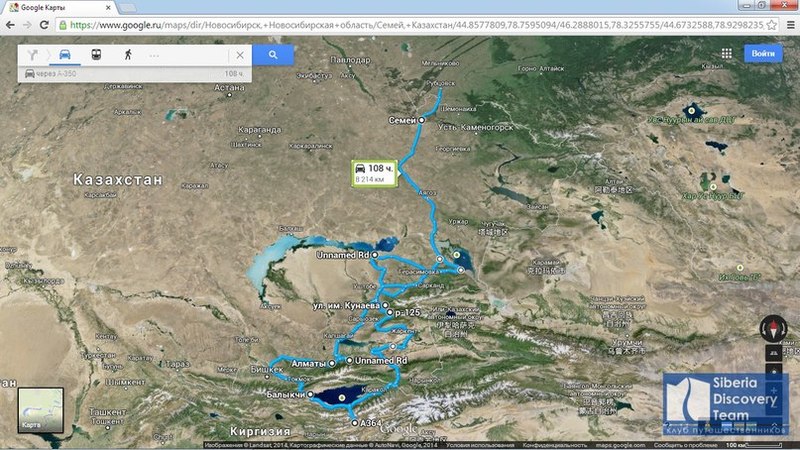The height and width of the screenshot is (450, 800).
Task: Click the Горно-Алтайск city label
Action: coord(541,68)
